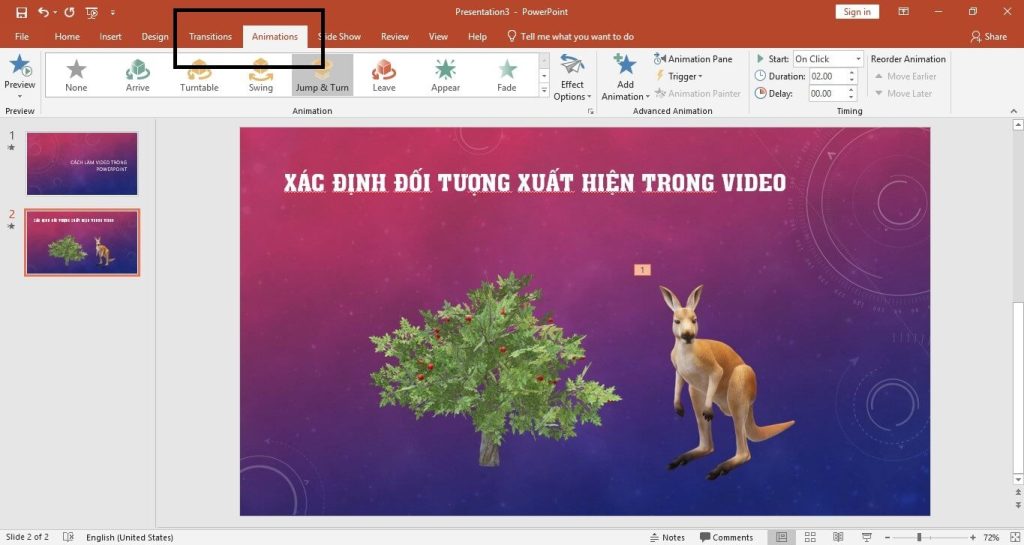Click English (United States) language indicator
The height and width of the screenshot is (545, 1024).
(129, 538)
